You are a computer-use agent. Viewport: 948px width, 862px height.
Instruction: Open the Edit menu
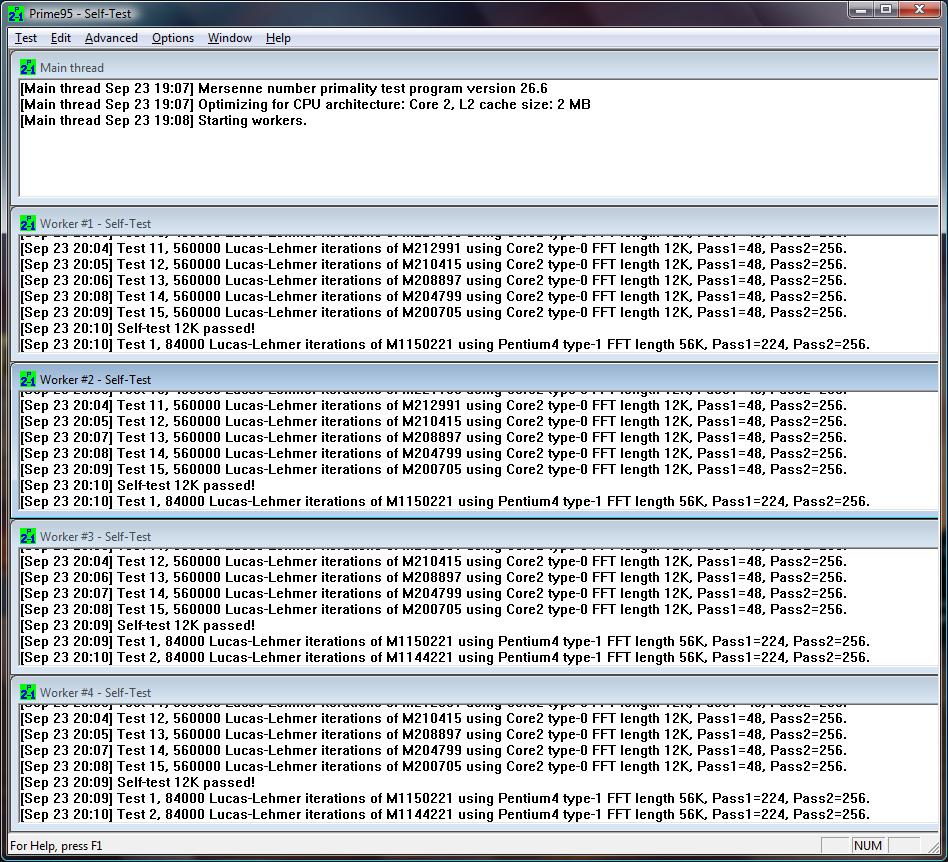tap(60, 38)
